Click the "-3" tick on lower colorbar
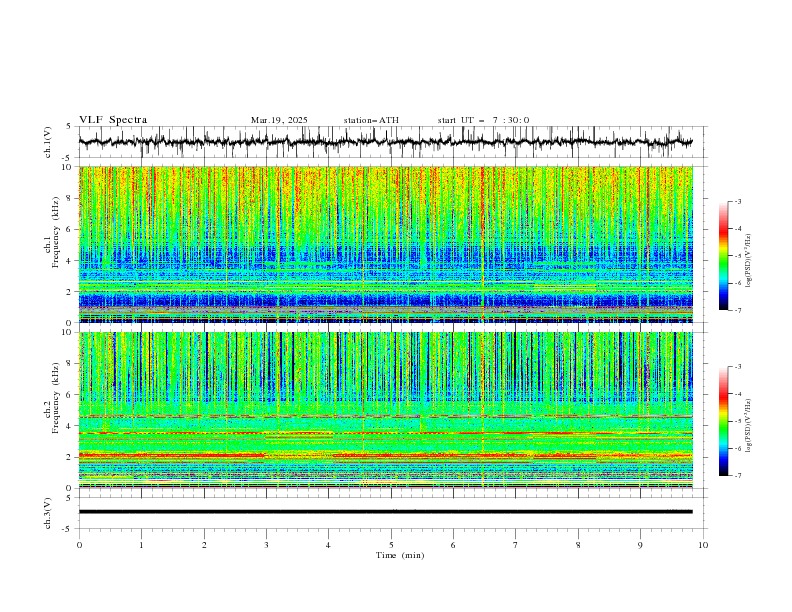This screenshot has height=612, width=792. click(x=737, y=367)
